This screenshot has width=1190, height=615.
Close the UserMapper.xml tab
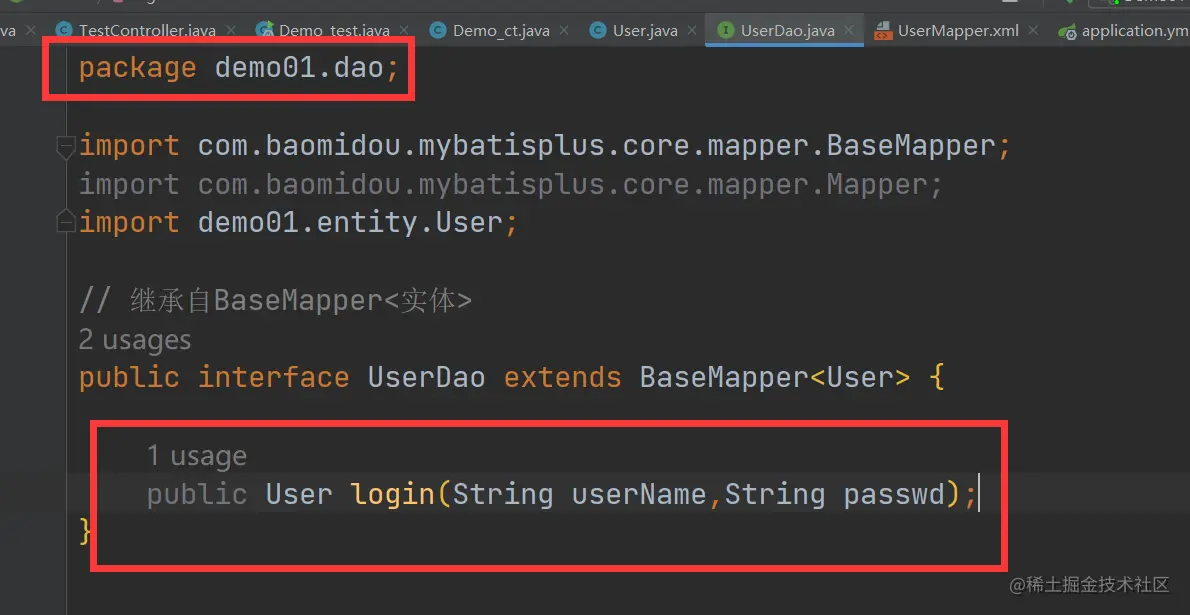click(1033, 31)
